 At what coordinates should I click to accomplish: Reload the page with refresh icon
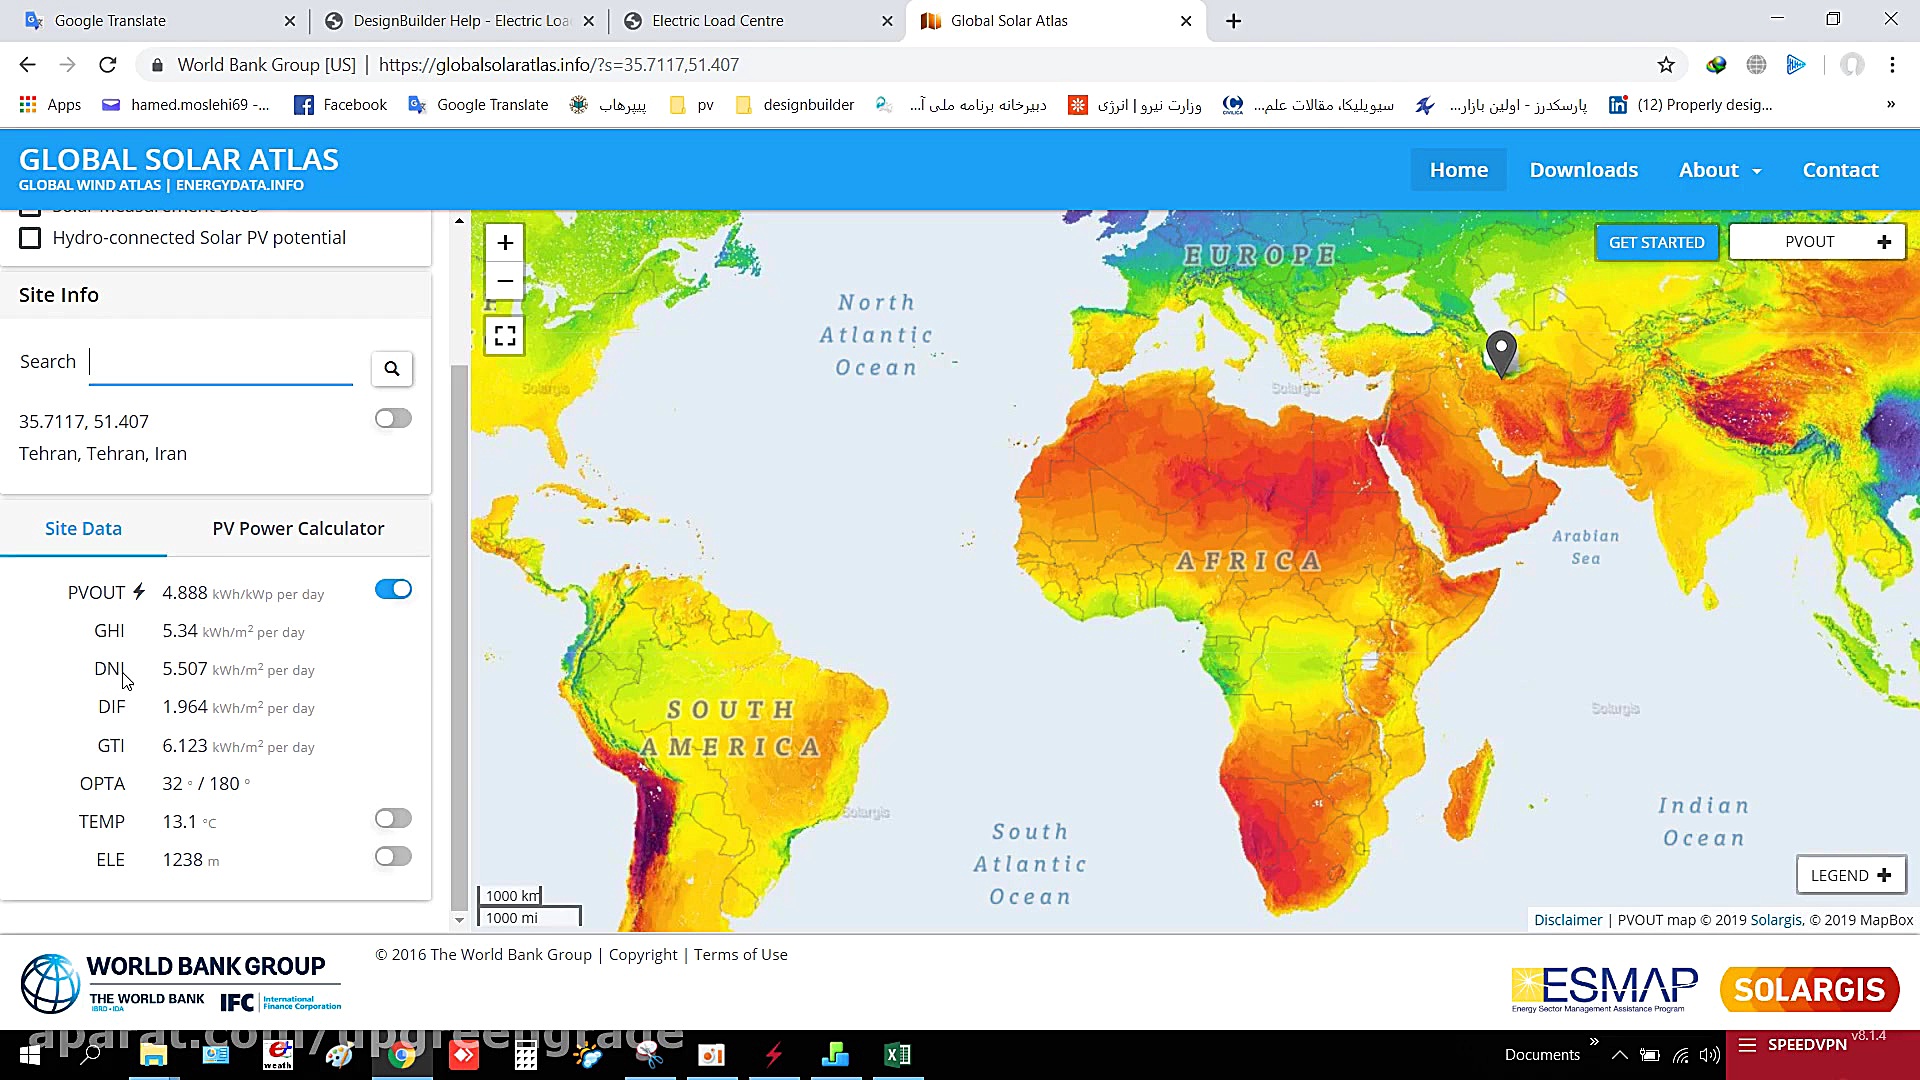click(x=108, y=65)
